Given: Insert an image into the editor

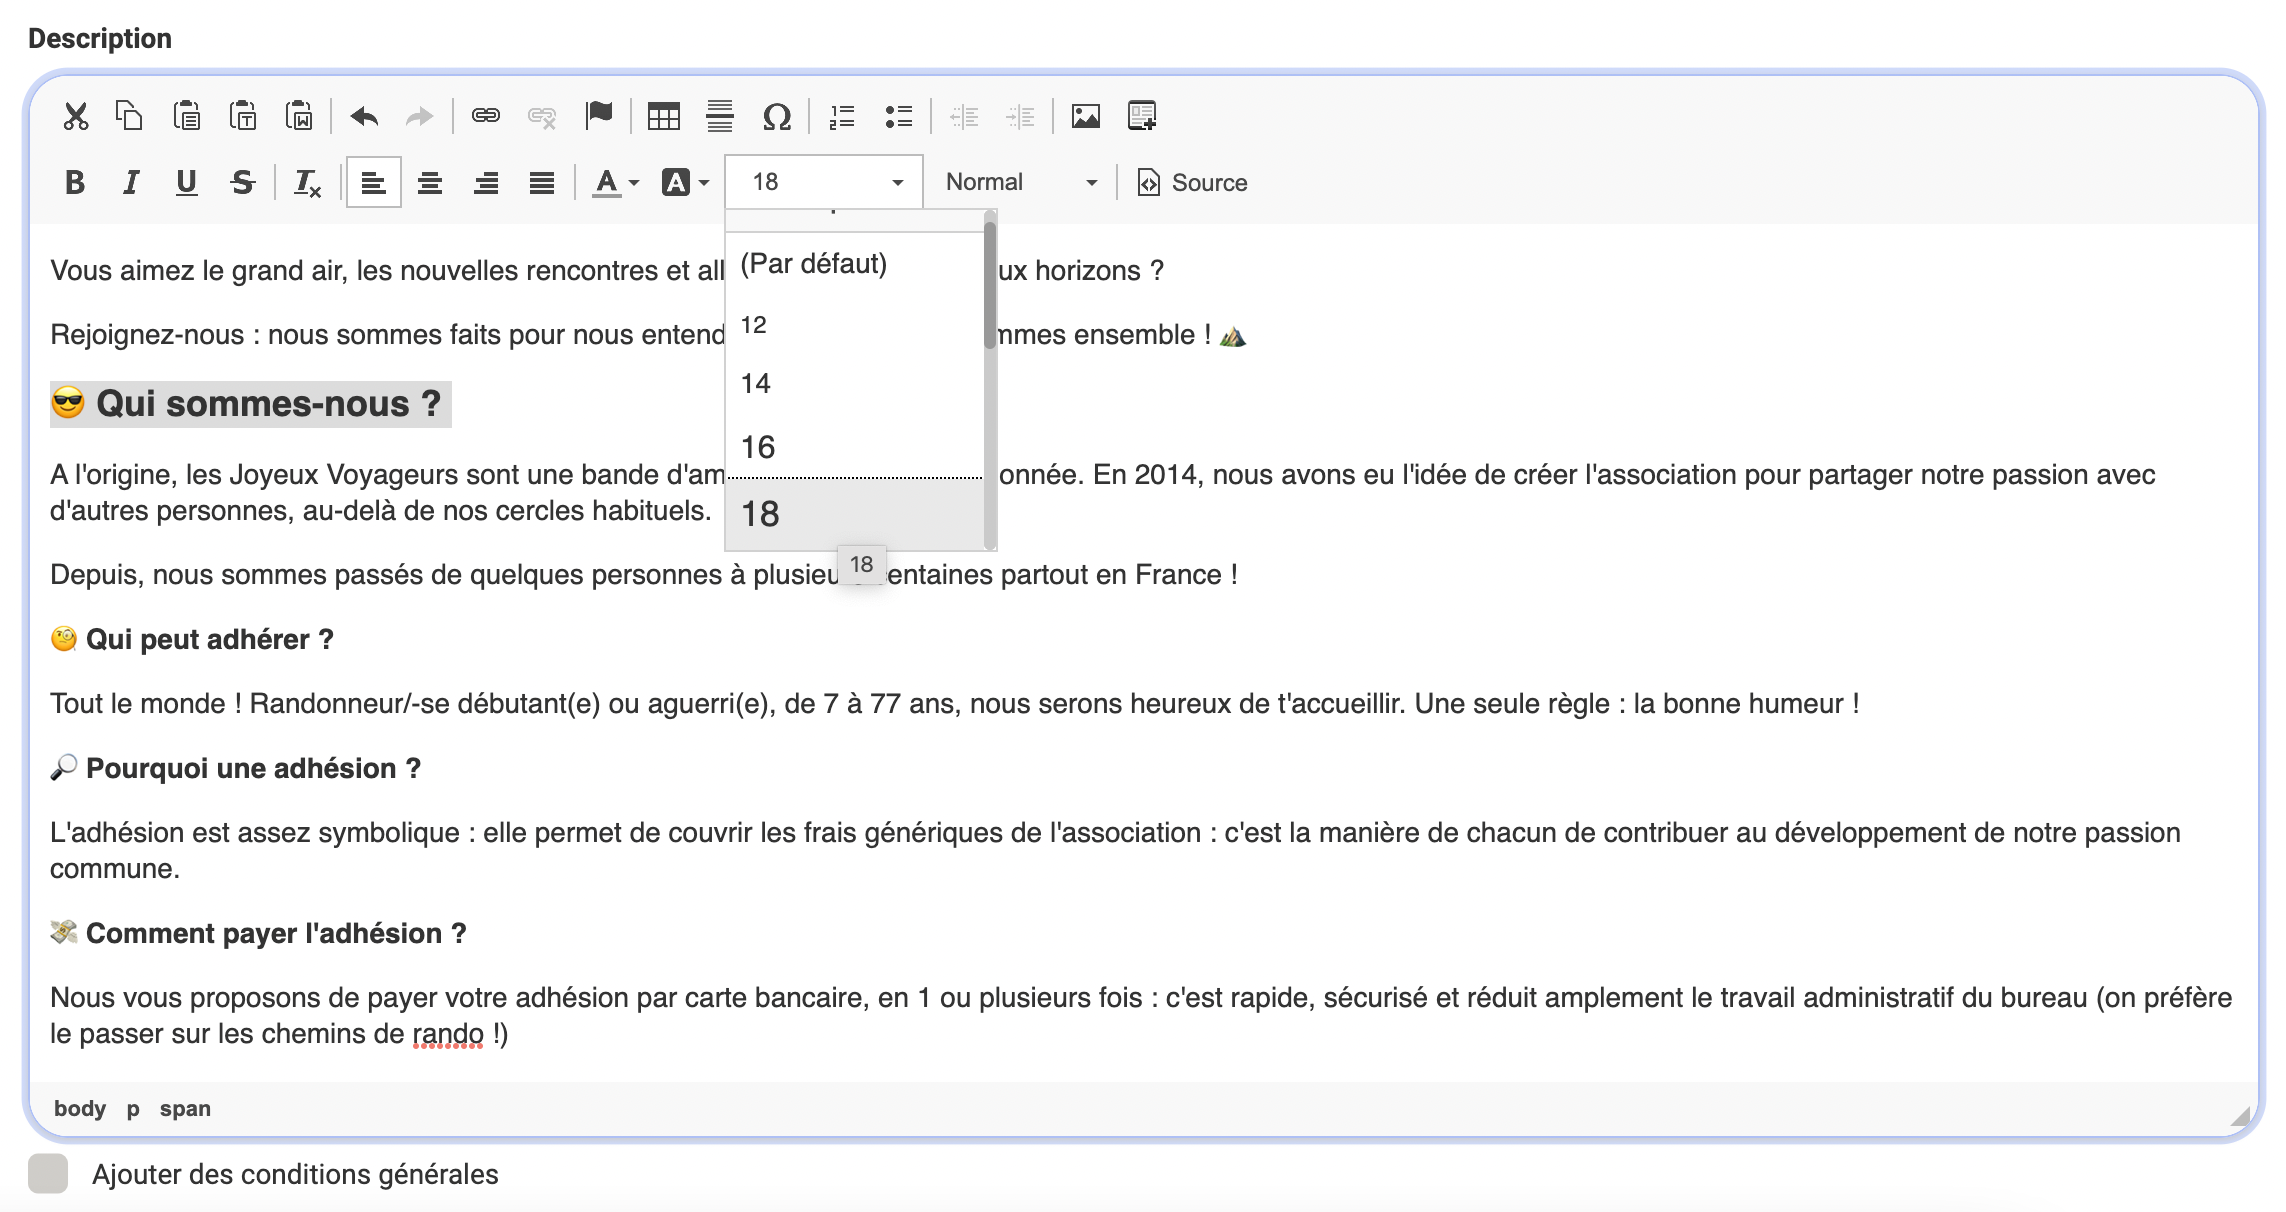Looking at the screenshot, I should tap(1086, 116).
